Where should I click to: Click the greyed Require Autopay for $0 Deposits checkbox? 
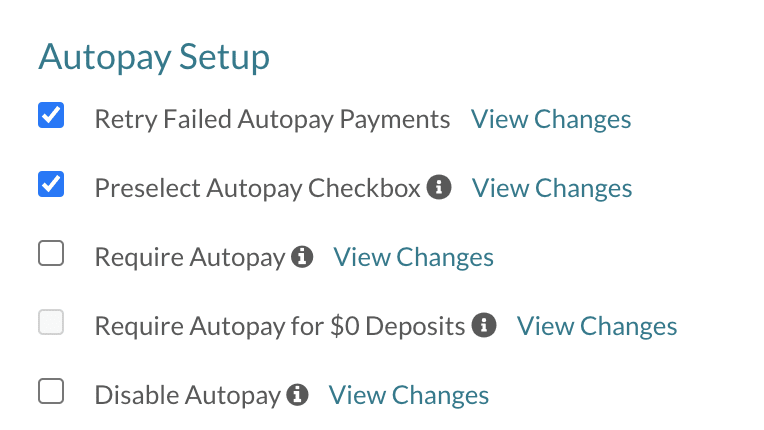click(51, 322)
